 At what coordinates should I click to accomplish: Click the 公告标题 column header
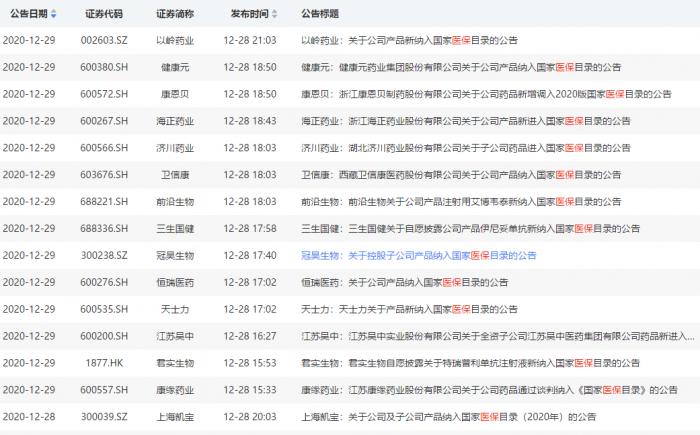pos(320,14)
